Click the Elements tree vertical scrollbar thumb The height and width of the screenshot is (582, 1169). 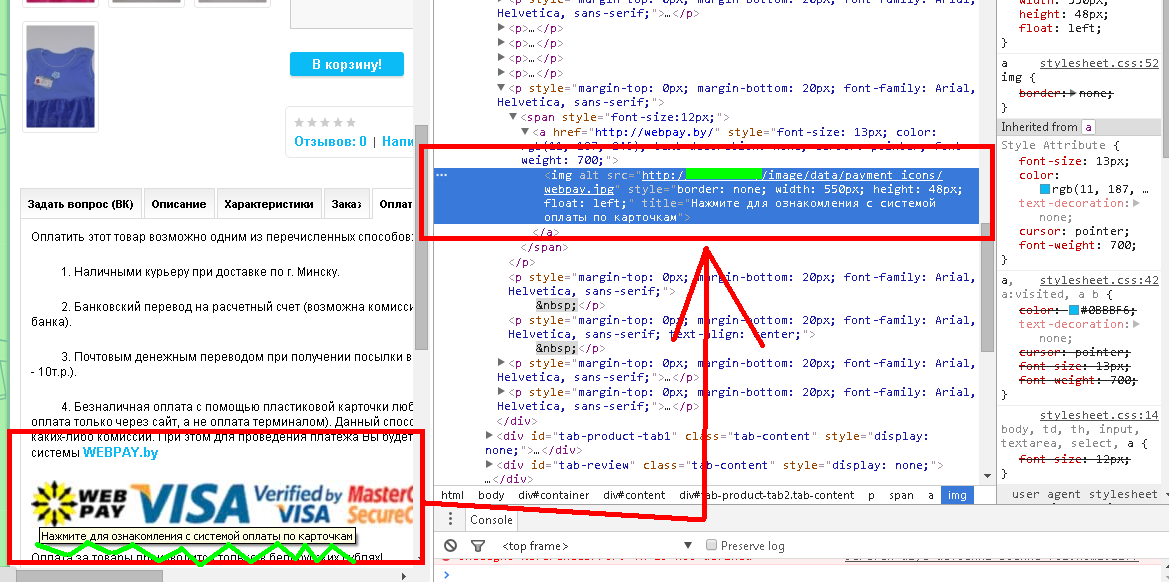pyautogui.click(x=987, y=287)
